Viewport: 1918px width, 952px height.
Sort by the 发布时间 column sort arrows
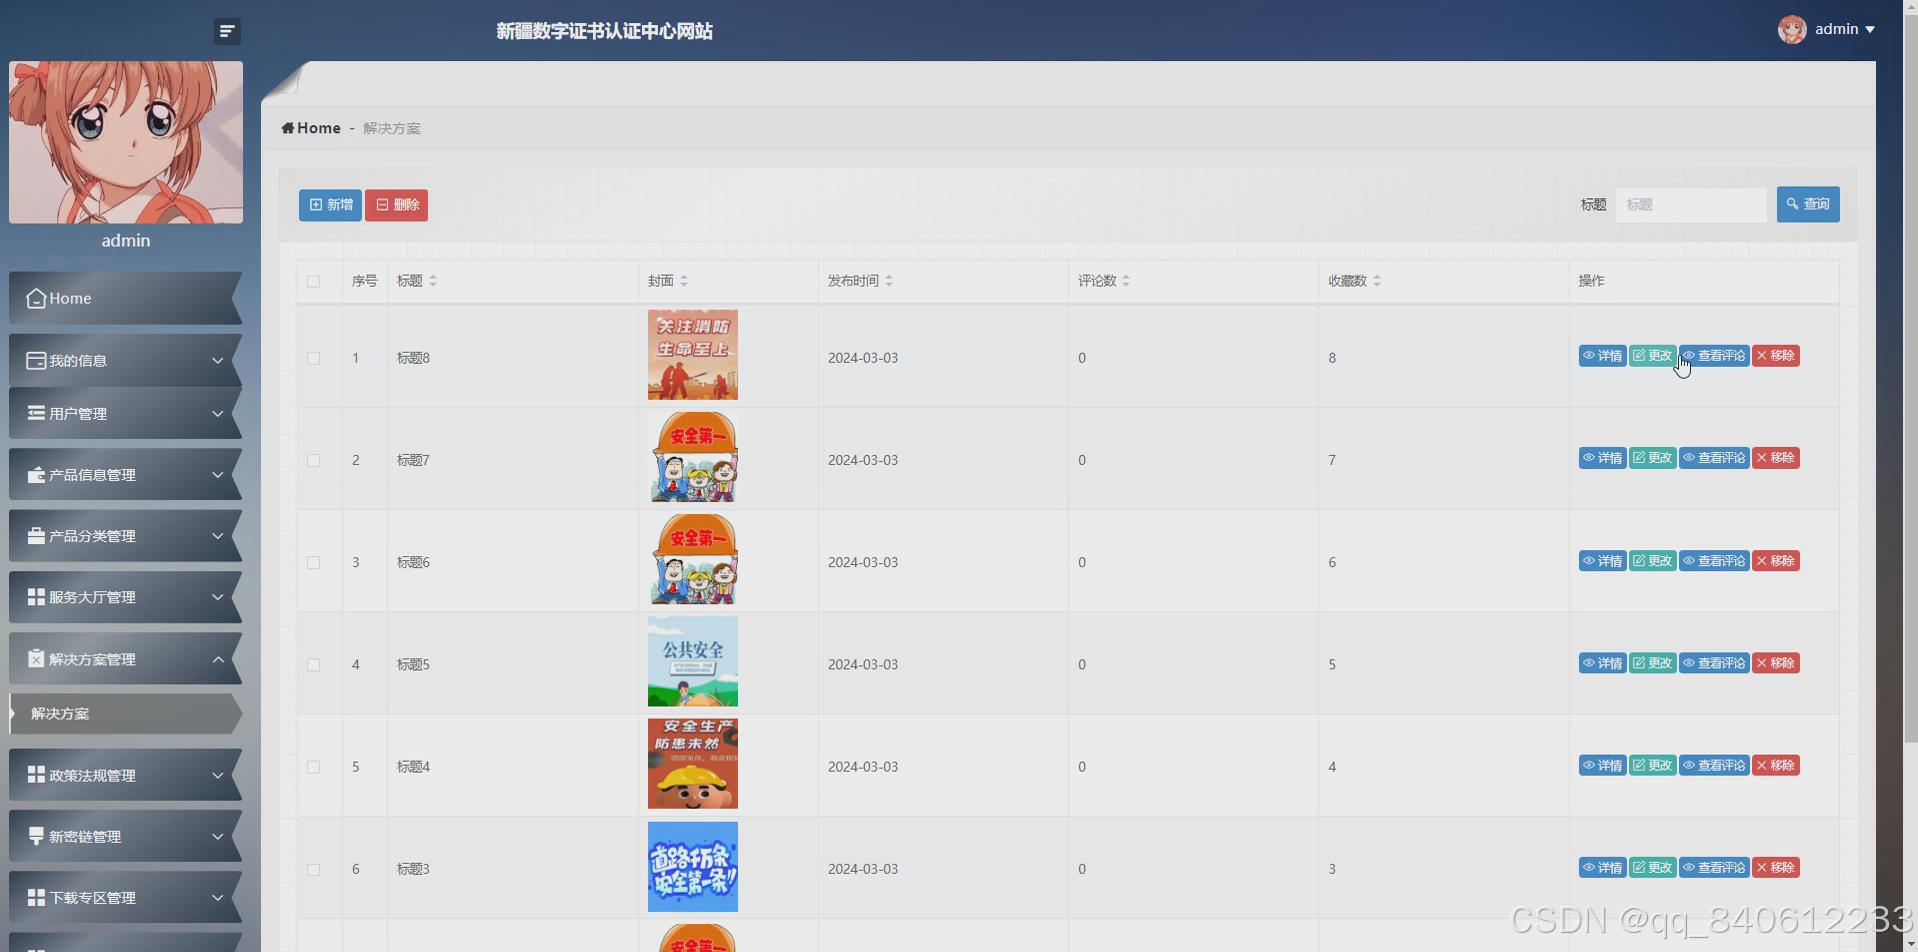(889, 281)
